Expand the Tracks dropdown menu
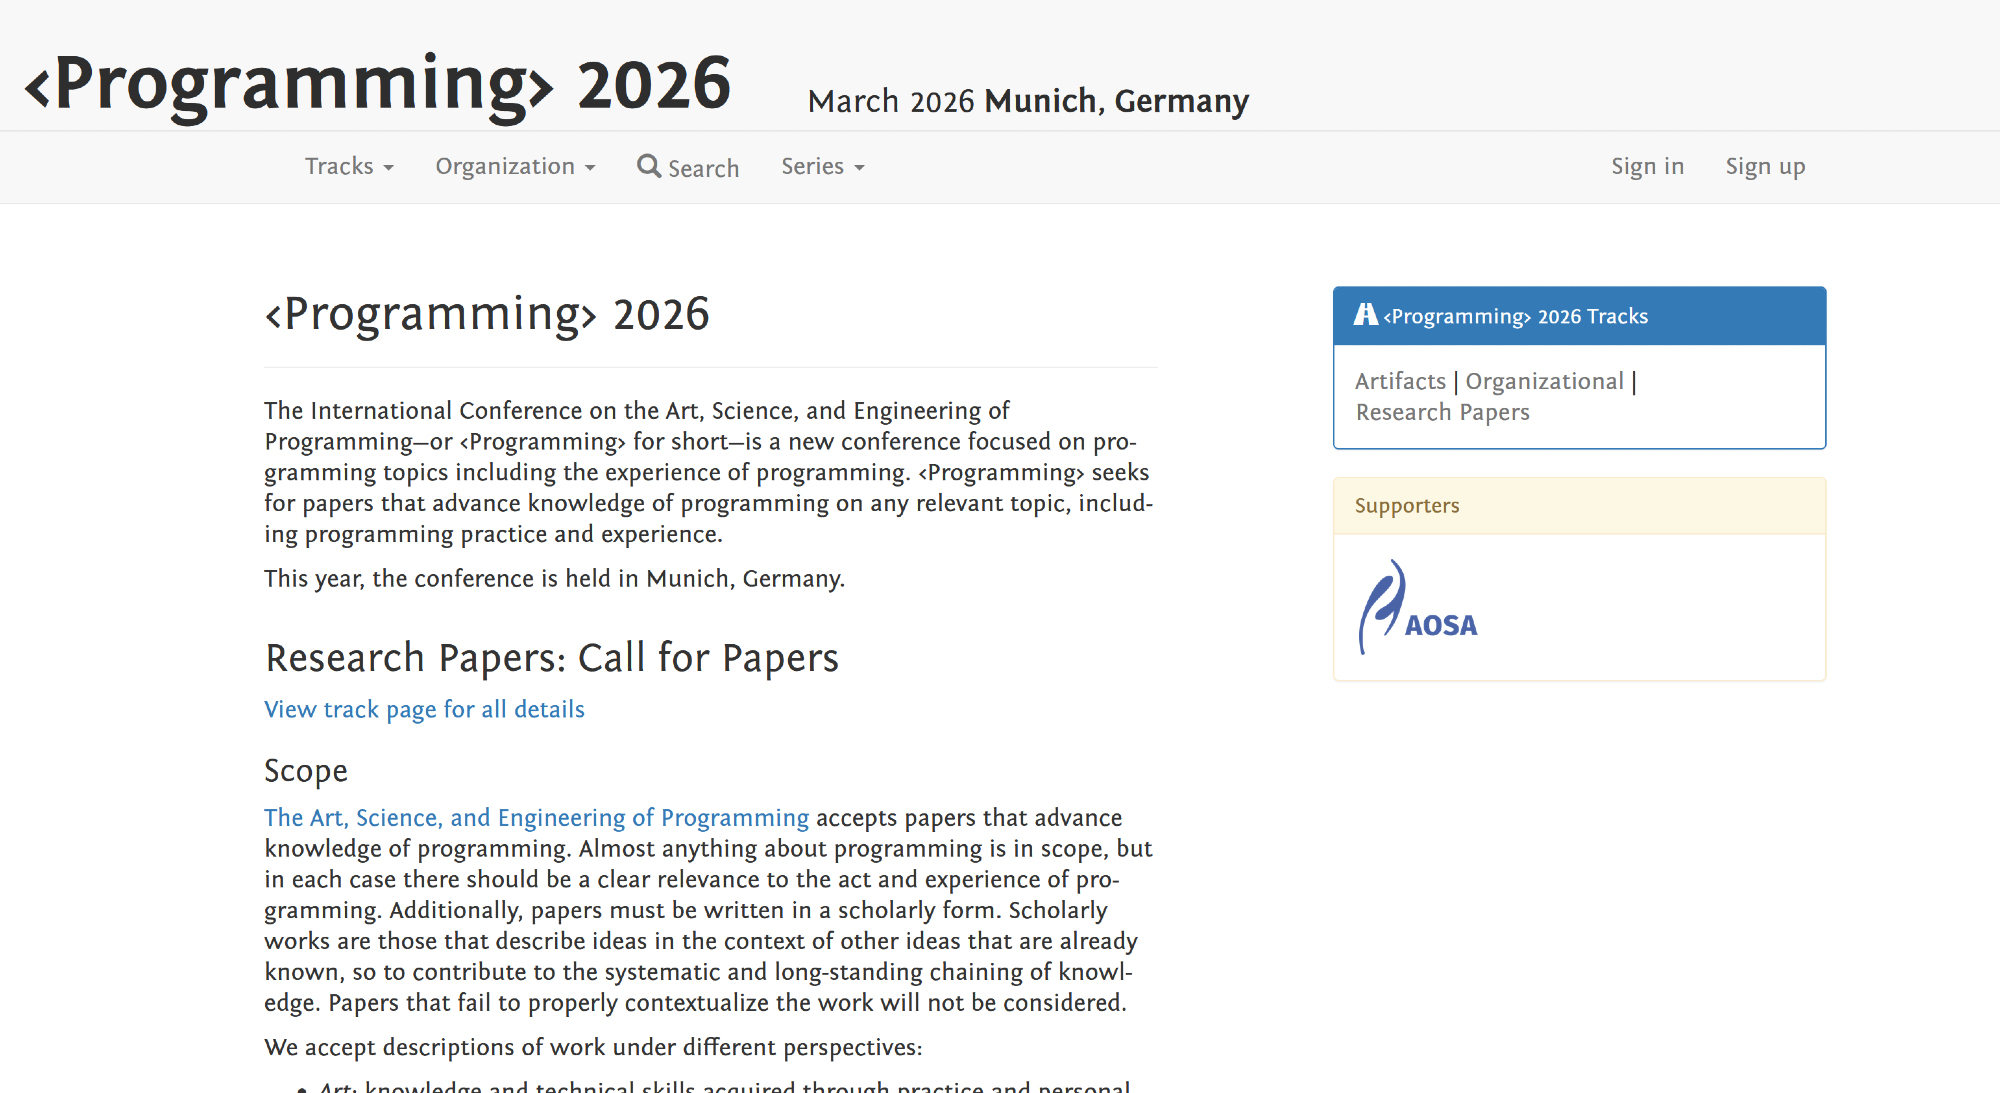 pos(348,166)
